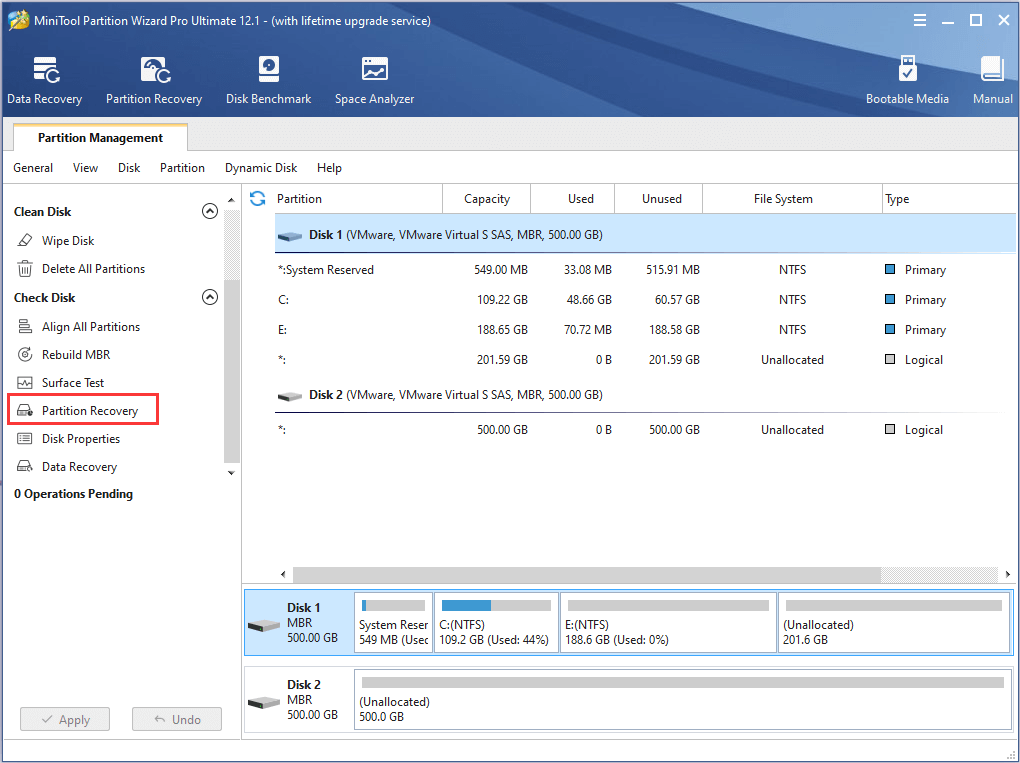Click the Align All Partitions icon
The width and height of the screenshot is (1020, 763).
pyautogui.click(x=25, y=327)
